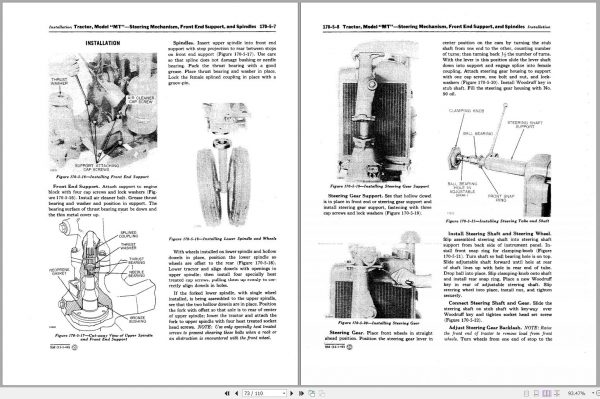This screenshot has height=399, width=600.
Task: Click the Connect Steering Shaft and Gear paragraph
Action: coord(497,311)
